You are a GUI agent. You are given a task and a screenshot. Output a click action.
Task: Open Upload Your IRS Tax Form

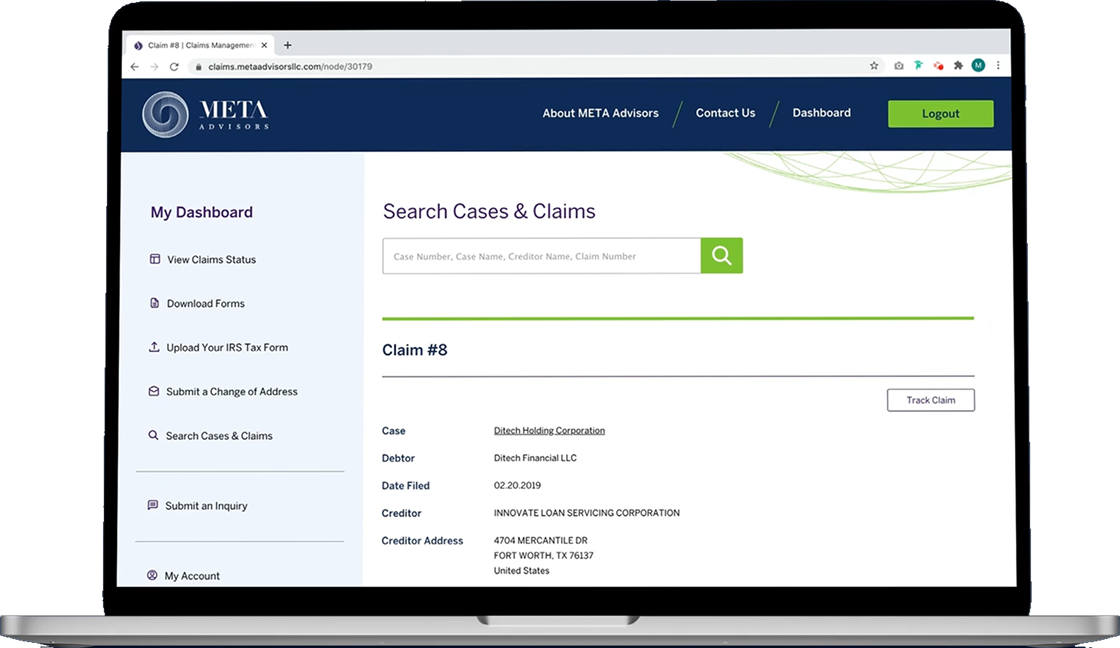pos(227,347)
